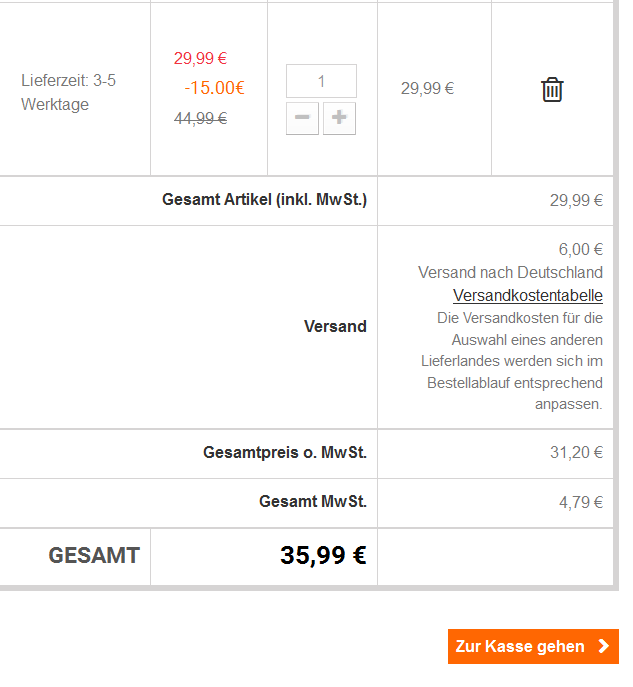Click the crossed-out original price 44,99 €
Viewport: 633px width, 687px height.
[x=200, y=118]
